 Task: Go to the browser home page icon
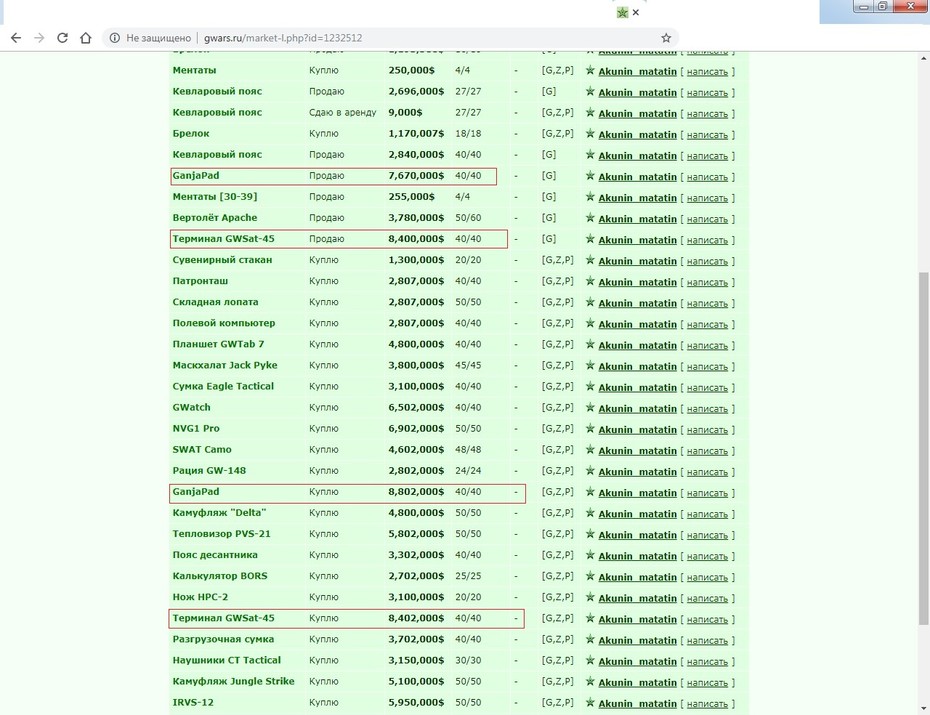(86, 38)
